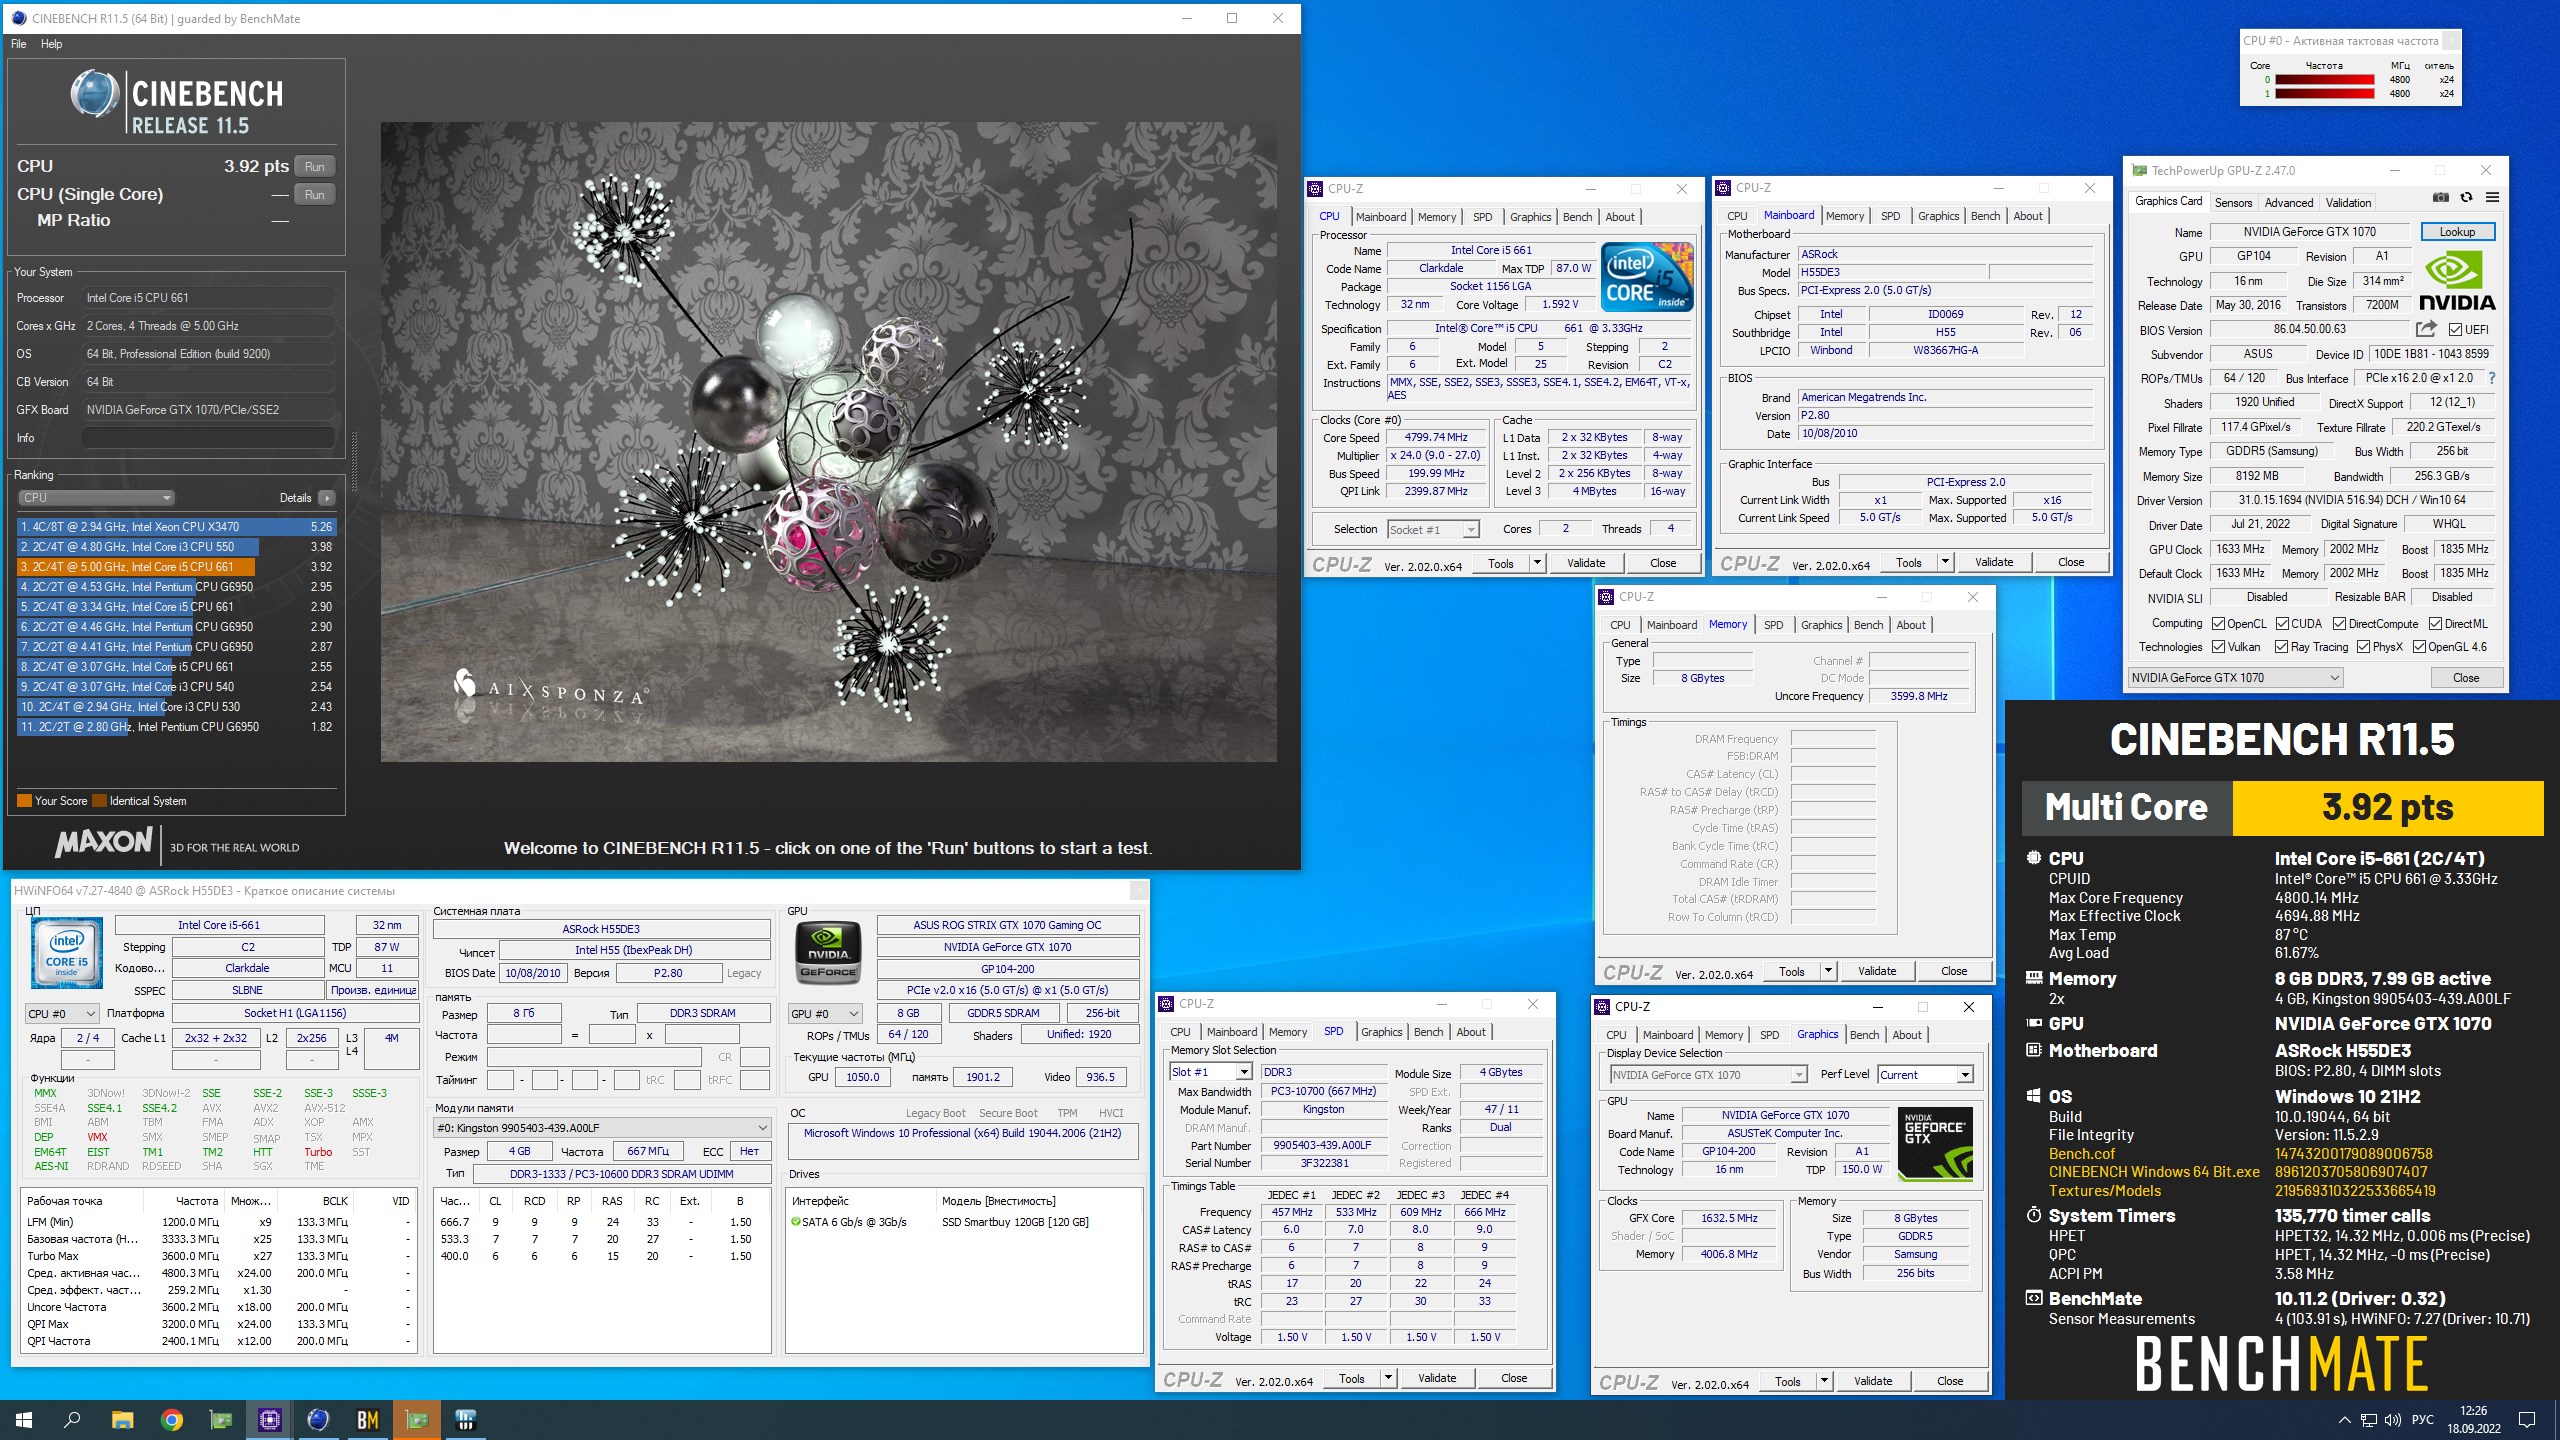Toggle the Ray Tracing checkbox

pyautogui.click(x=2281, y=647)
